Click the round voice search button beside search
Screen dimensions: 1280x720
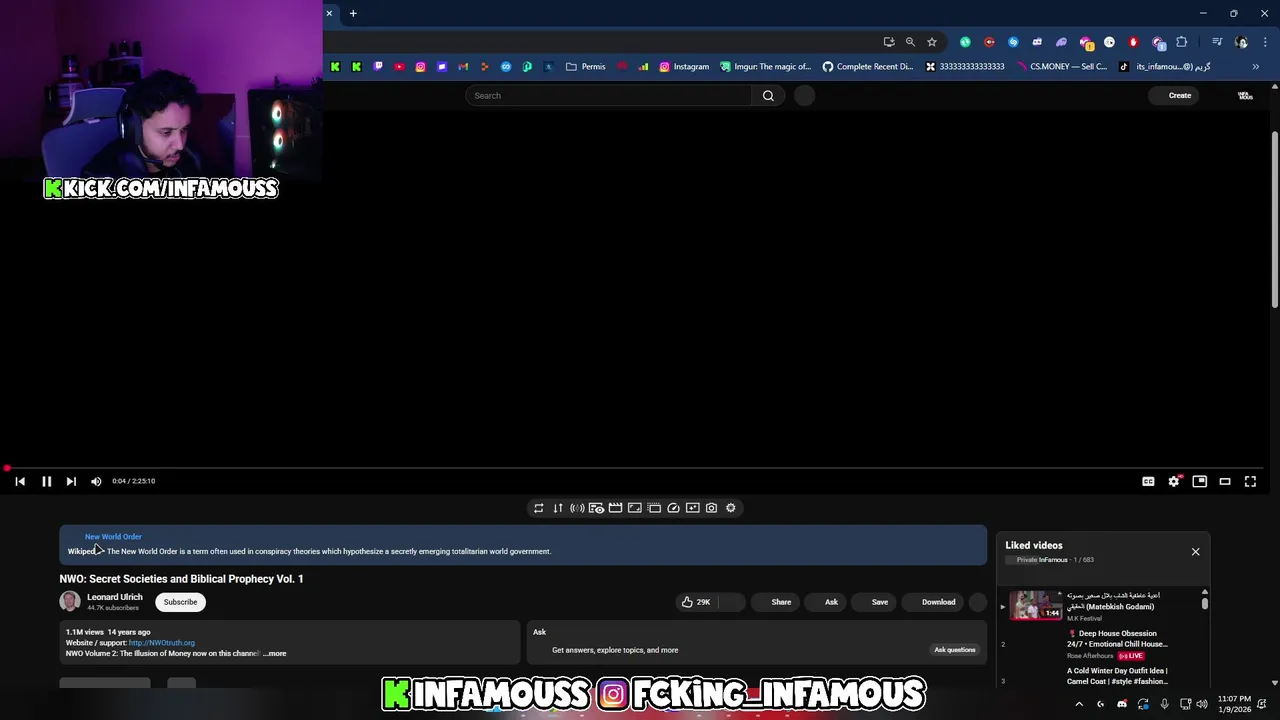(805, 96)
